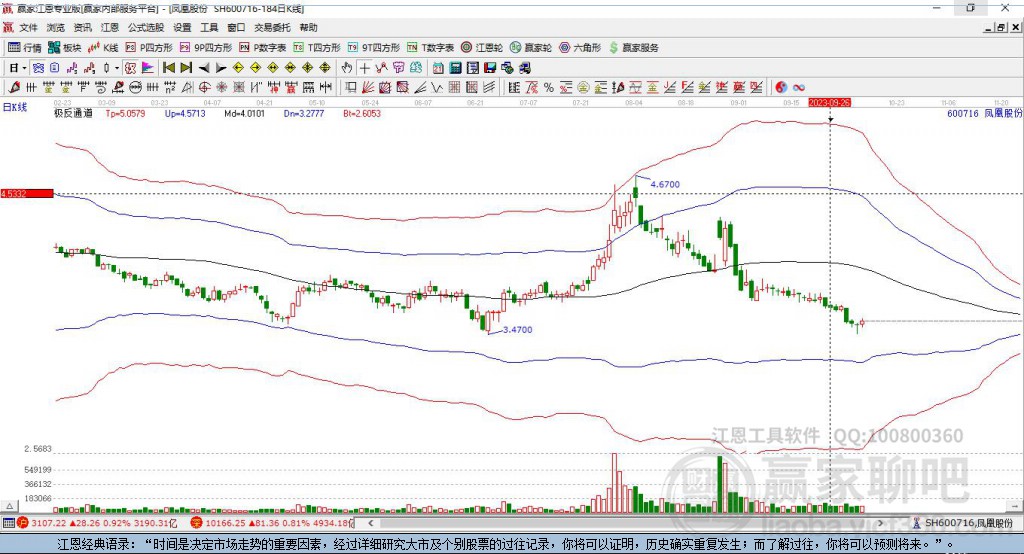The width and height of the screenshot is (1024, 554).
Task: Open the calculator tool icon
Action: (455, 68)
